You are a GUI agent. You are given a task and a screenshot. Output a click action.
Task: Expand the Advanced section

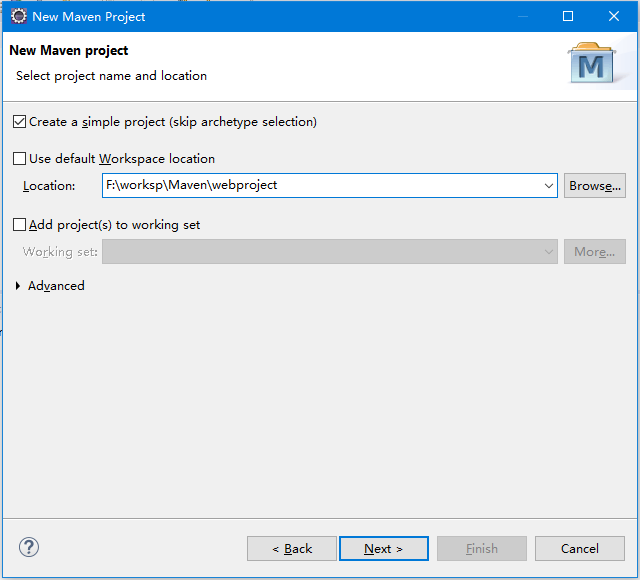(x=18, y=286)
